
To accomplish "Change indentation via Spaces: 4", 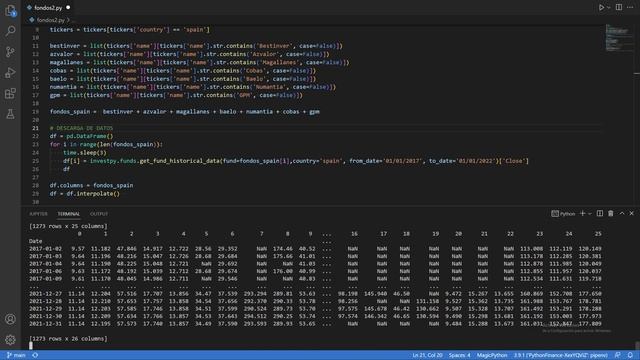I will (460, 355).
